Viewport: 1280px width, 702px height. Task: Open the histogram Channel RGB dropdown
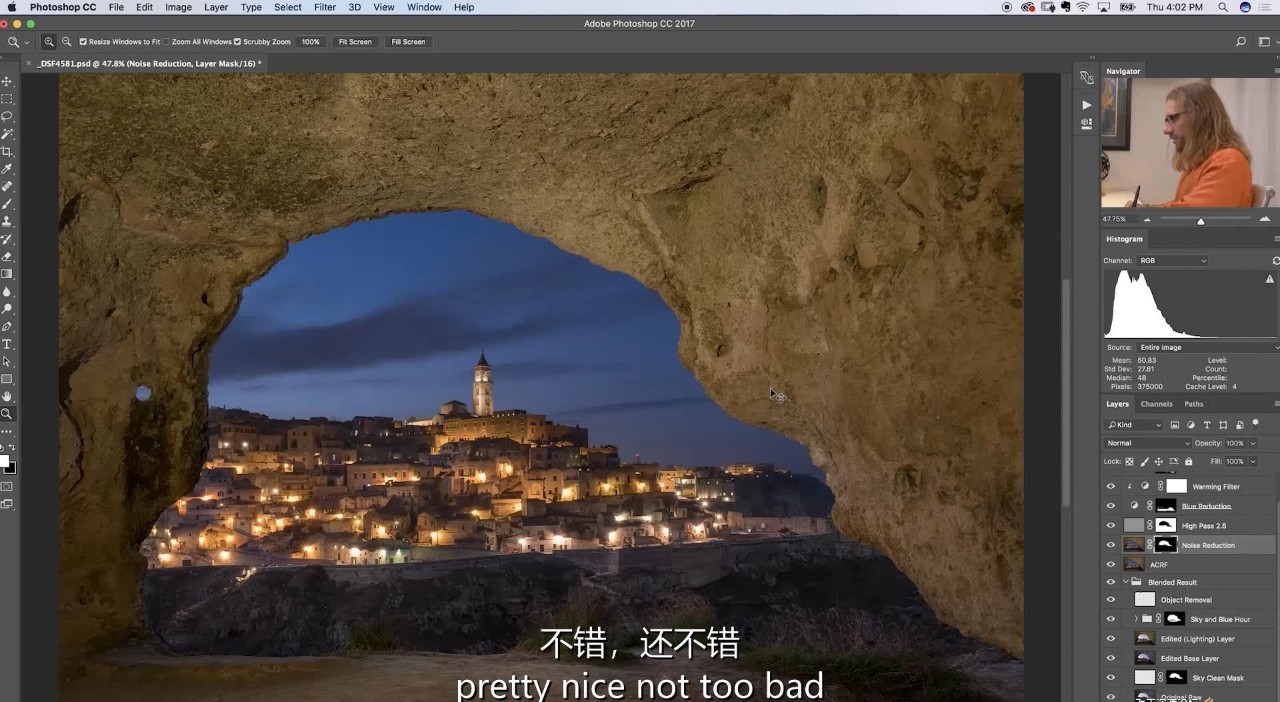[x=1172, y=261]
